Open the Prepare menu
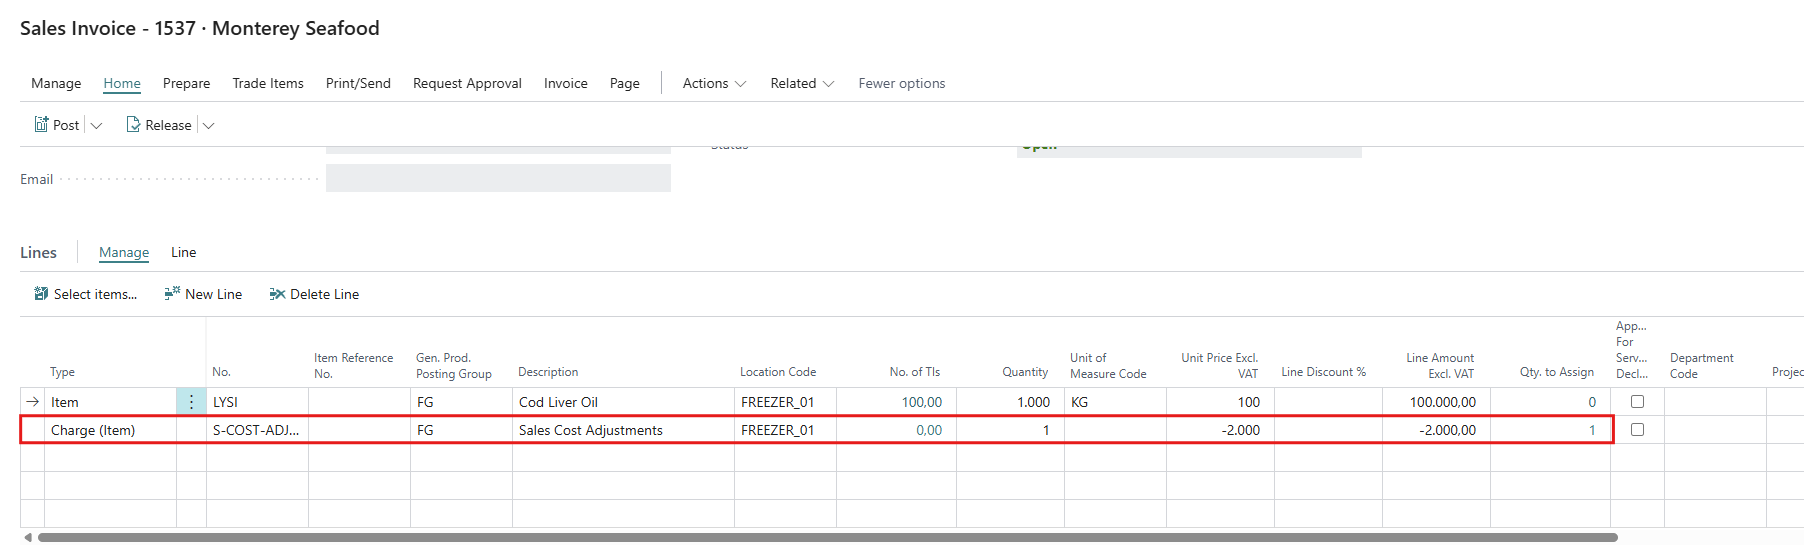The width and height of the screenshot is (1804, 553). point(186,83)
